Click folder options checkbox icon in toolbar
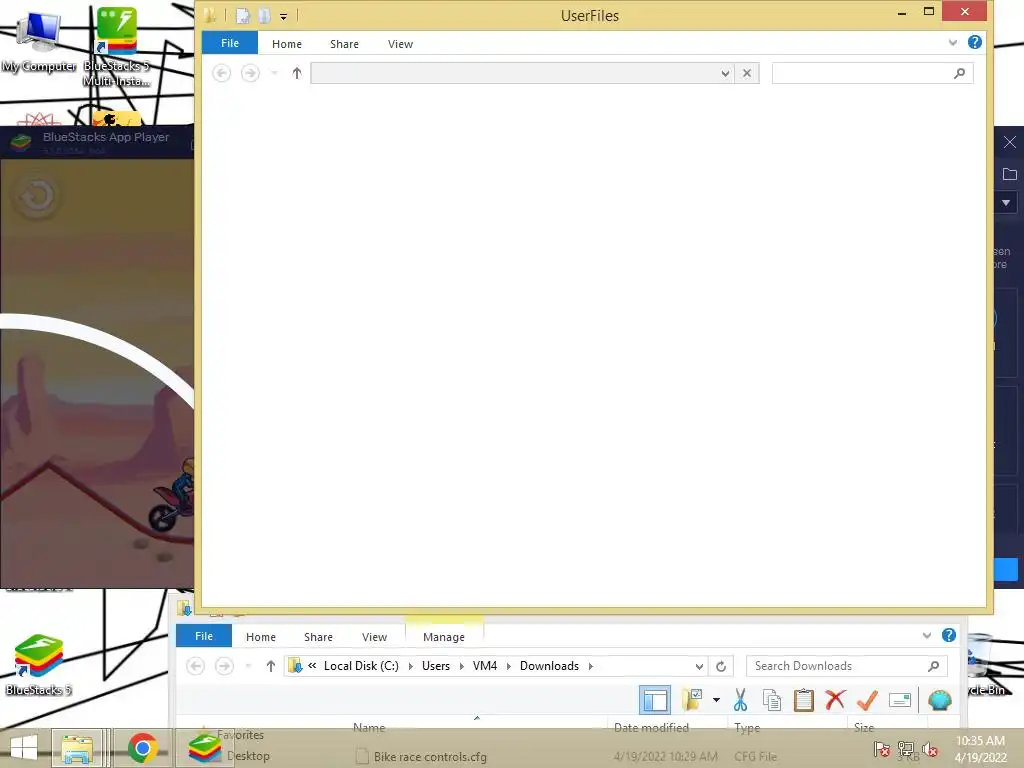This screenshot has width=1024, height=768. click(692, 699)
